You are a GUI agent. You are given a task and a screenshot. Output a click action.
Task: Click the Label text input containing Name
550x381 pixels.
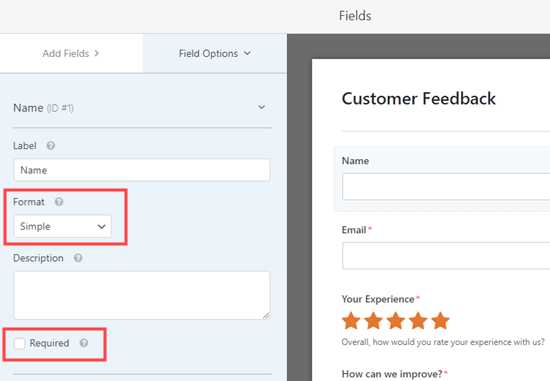pos(142,170)
